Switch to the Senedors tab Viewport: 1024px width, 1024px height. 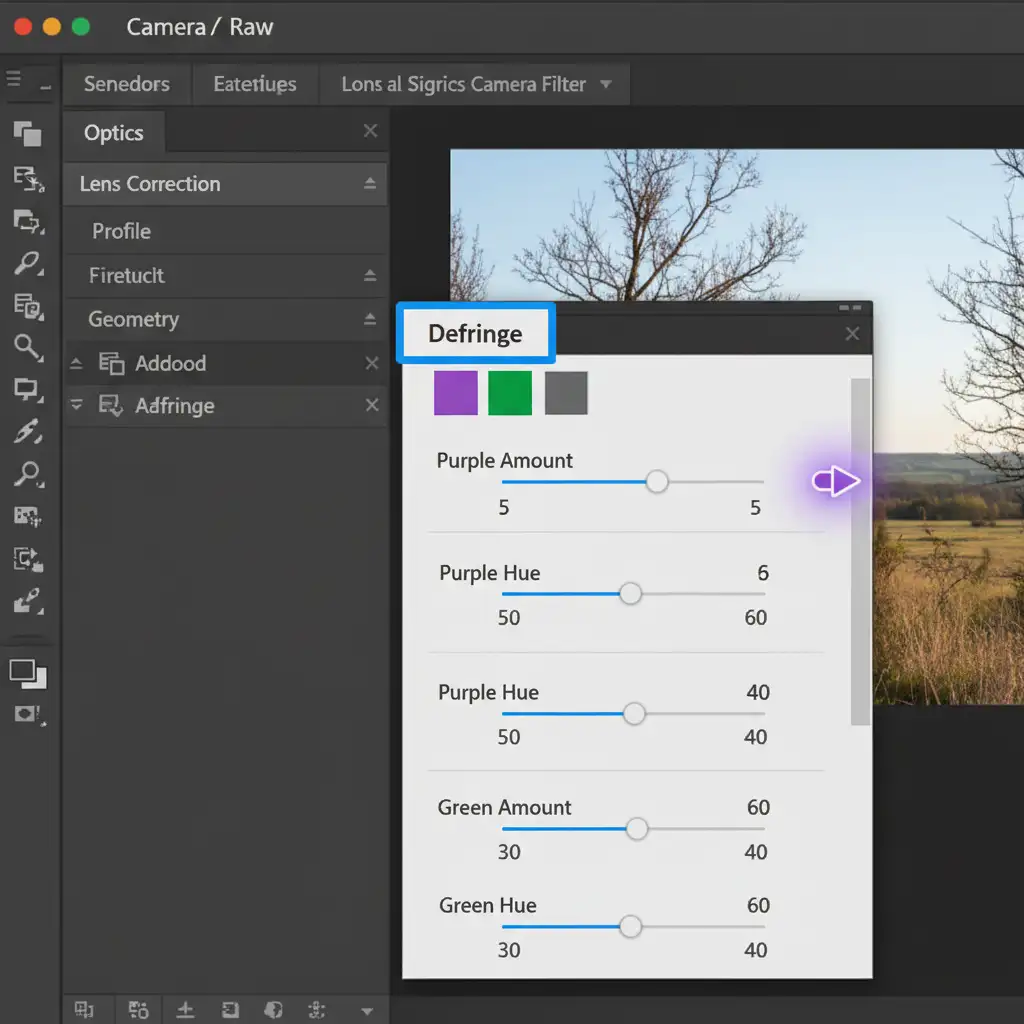click(x=126, y=85)
